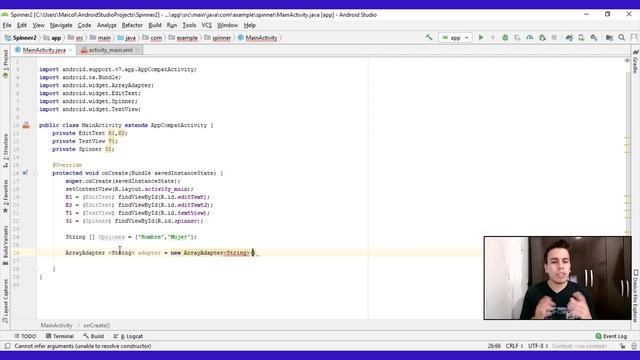Click the example breadcrumb folder
640x360 pixels.
184,38
